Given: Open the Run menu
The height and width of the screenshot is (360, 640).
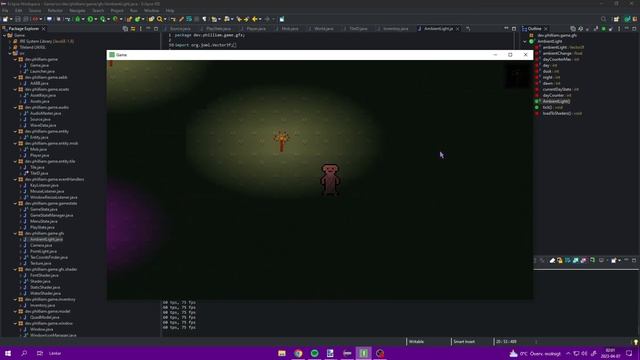Looking at the screenshot, I should 133,11.
